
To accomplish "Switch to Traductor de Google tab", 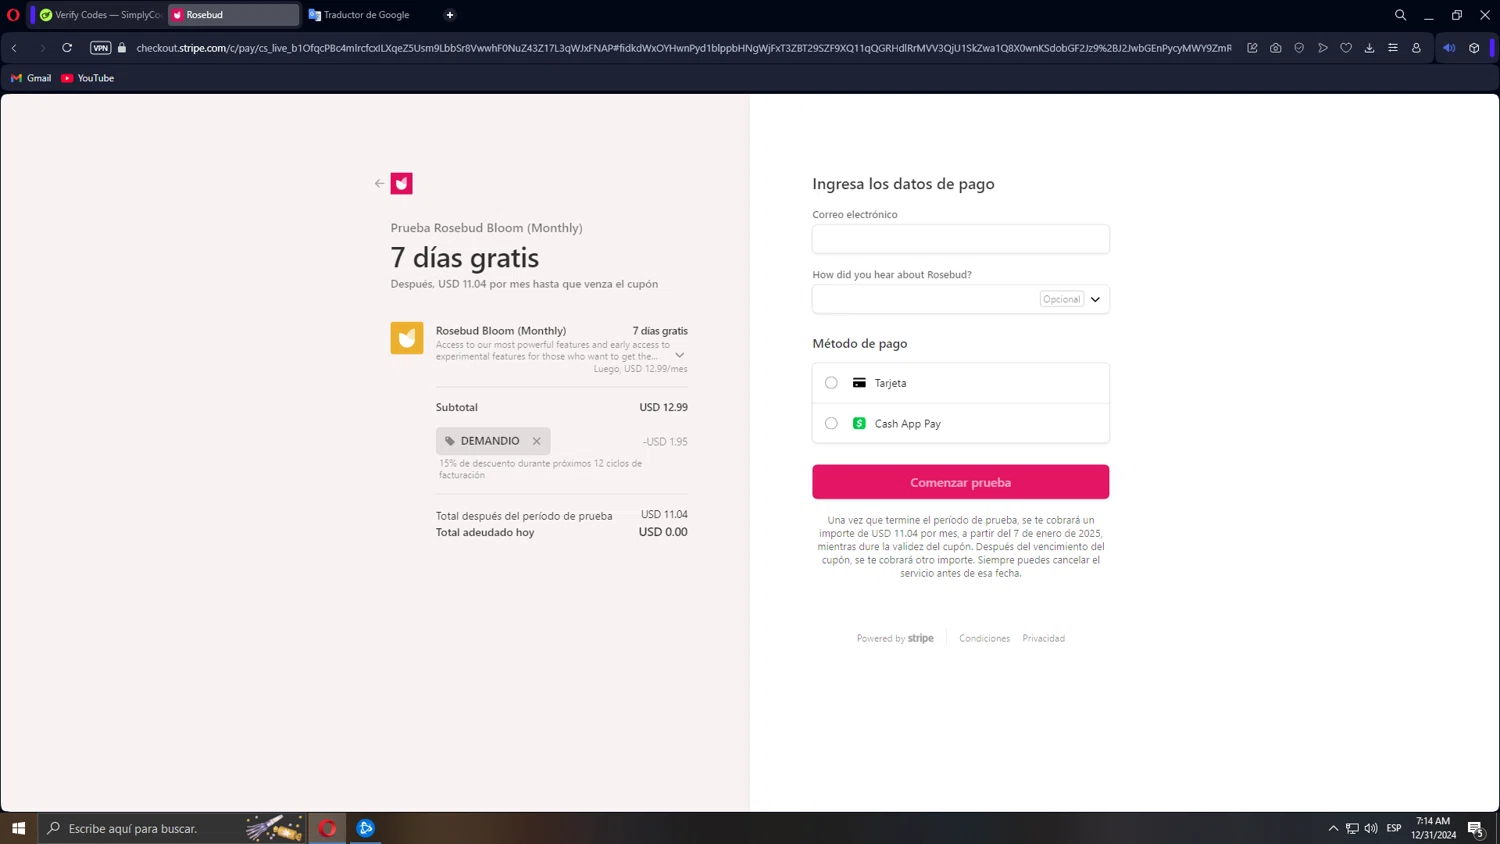I will (366, 15).
